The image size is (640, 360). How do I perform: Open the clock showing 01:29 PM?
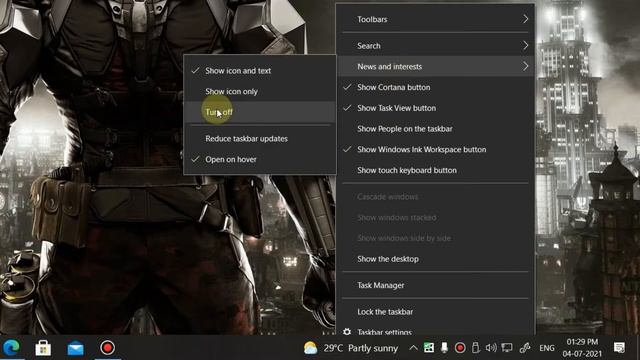(582, 348)
